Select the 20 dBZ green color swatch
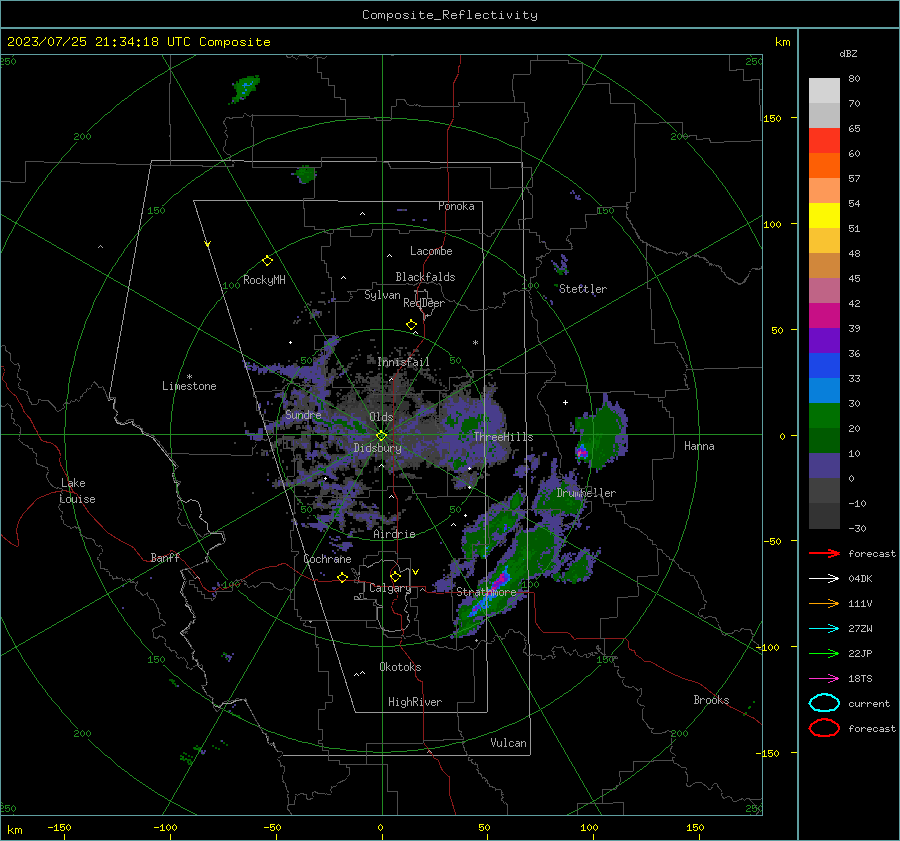The image size is (900, 841). [824, 415]
